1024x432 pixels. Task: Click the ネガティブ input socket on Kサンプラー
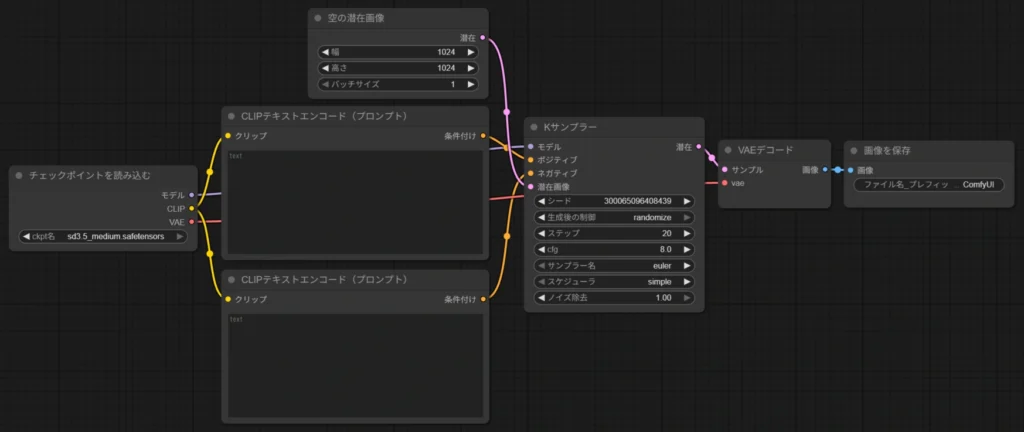point(530,173)
